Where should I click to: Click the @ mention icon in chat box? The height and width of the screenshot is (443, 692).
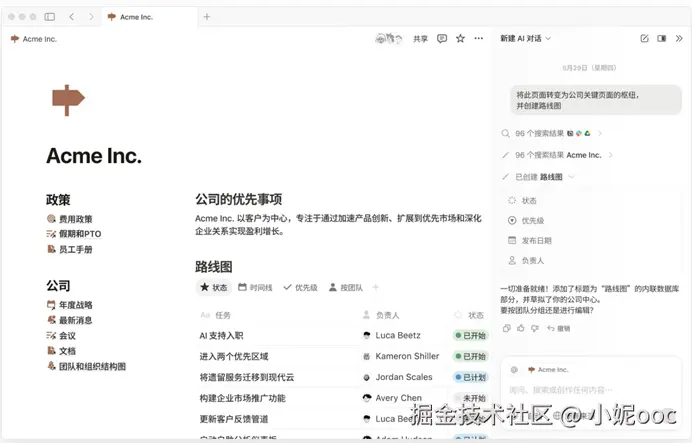tap(514, 369)
